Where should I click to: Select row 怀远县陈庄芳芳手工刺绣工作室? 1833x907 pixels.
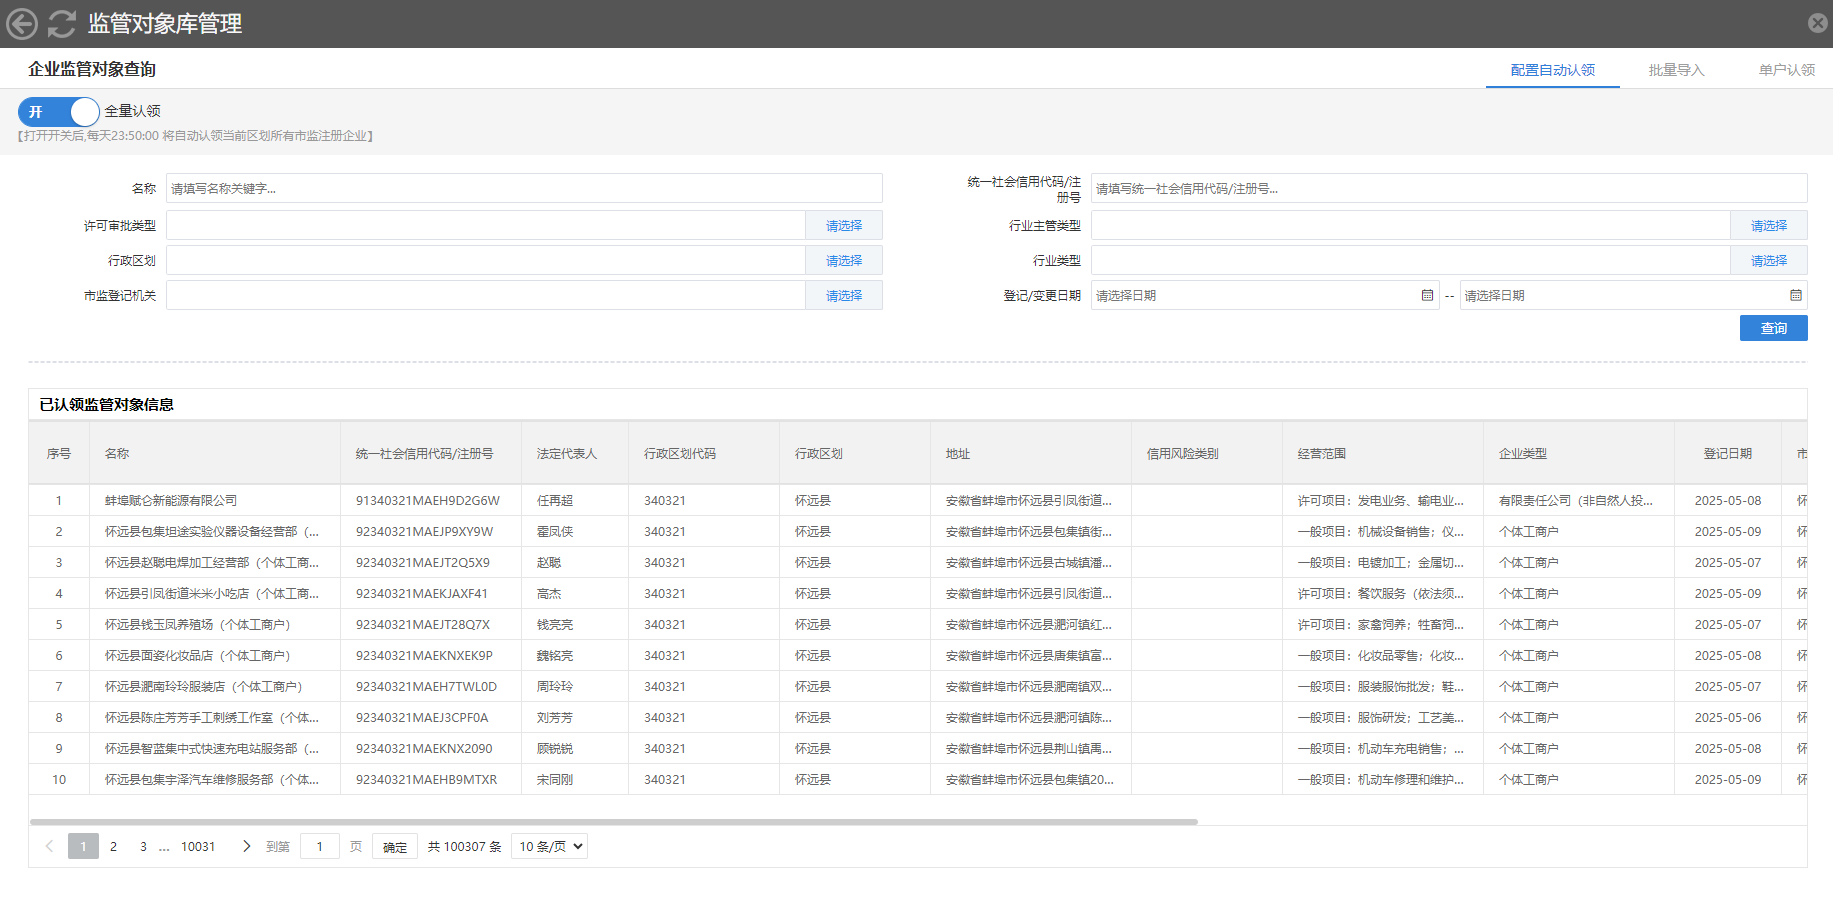pos(917,717)
